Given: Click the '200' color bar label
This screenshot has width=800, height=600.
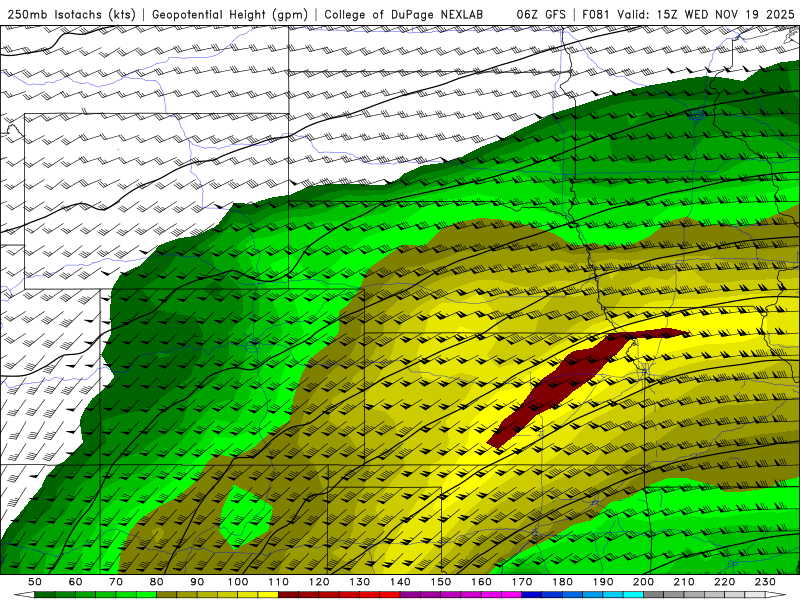Looking at the screenshot, I should tap(643, 582).
